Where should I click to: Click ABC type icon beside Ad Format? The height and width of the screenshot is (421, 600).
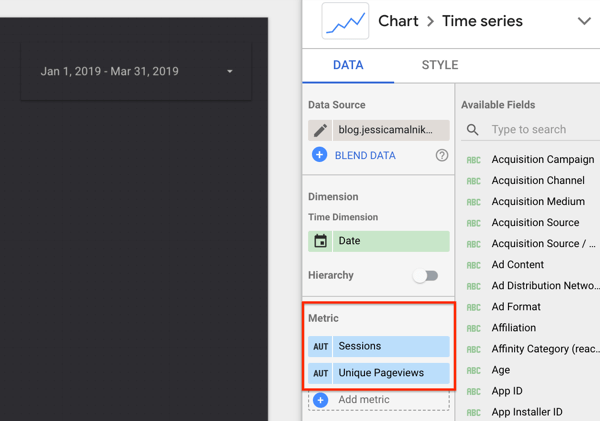click(473, 307)
